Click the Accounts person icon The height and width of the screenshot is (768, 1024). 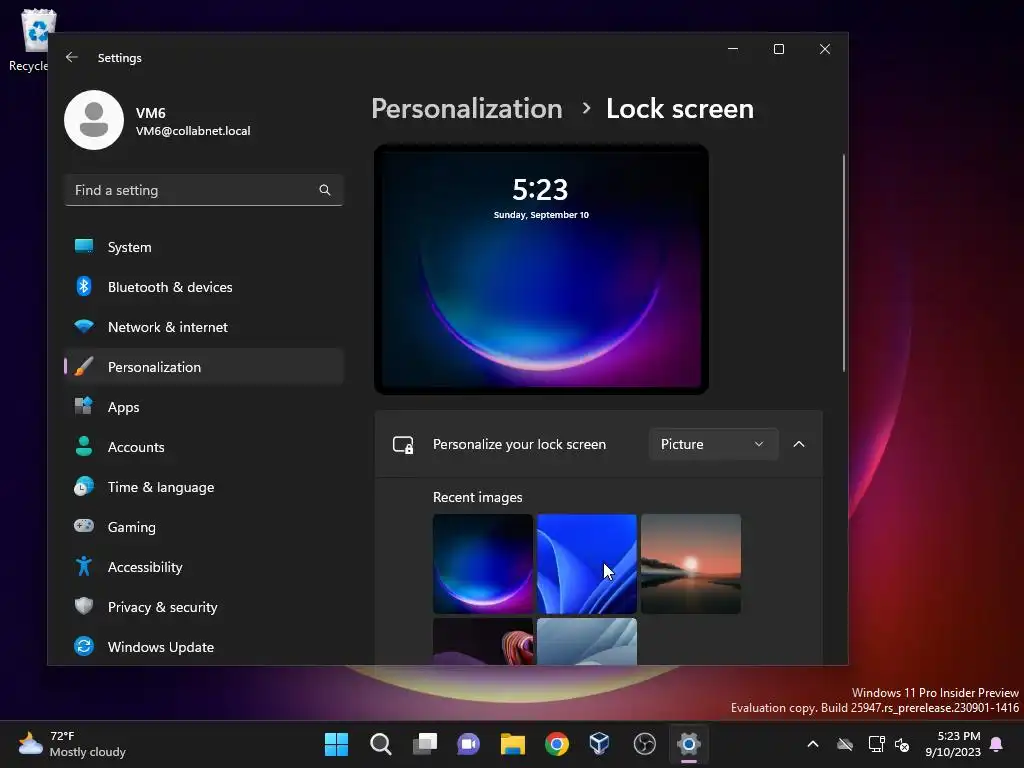click(x=84, y=447)
